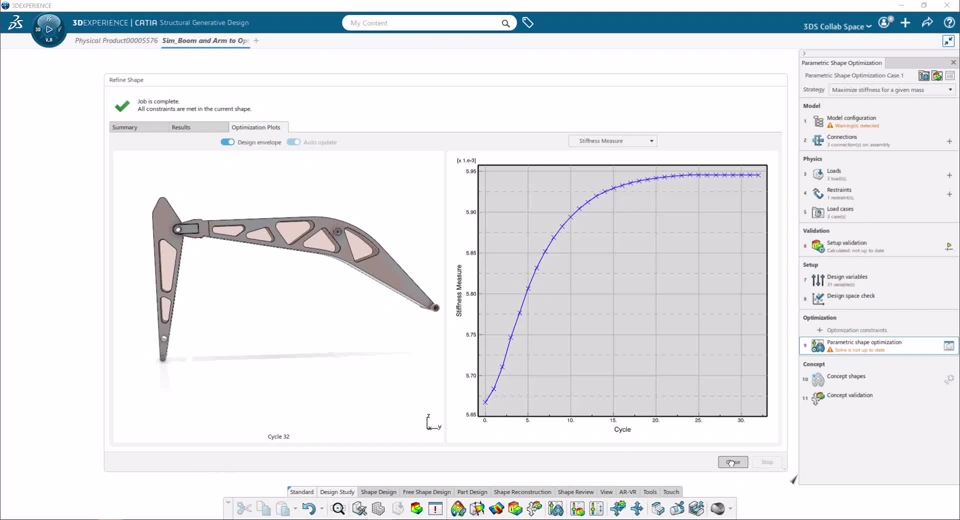Expand the 3DS Collab Space menu
The image size is (960, 520).
tap(837, 26)
